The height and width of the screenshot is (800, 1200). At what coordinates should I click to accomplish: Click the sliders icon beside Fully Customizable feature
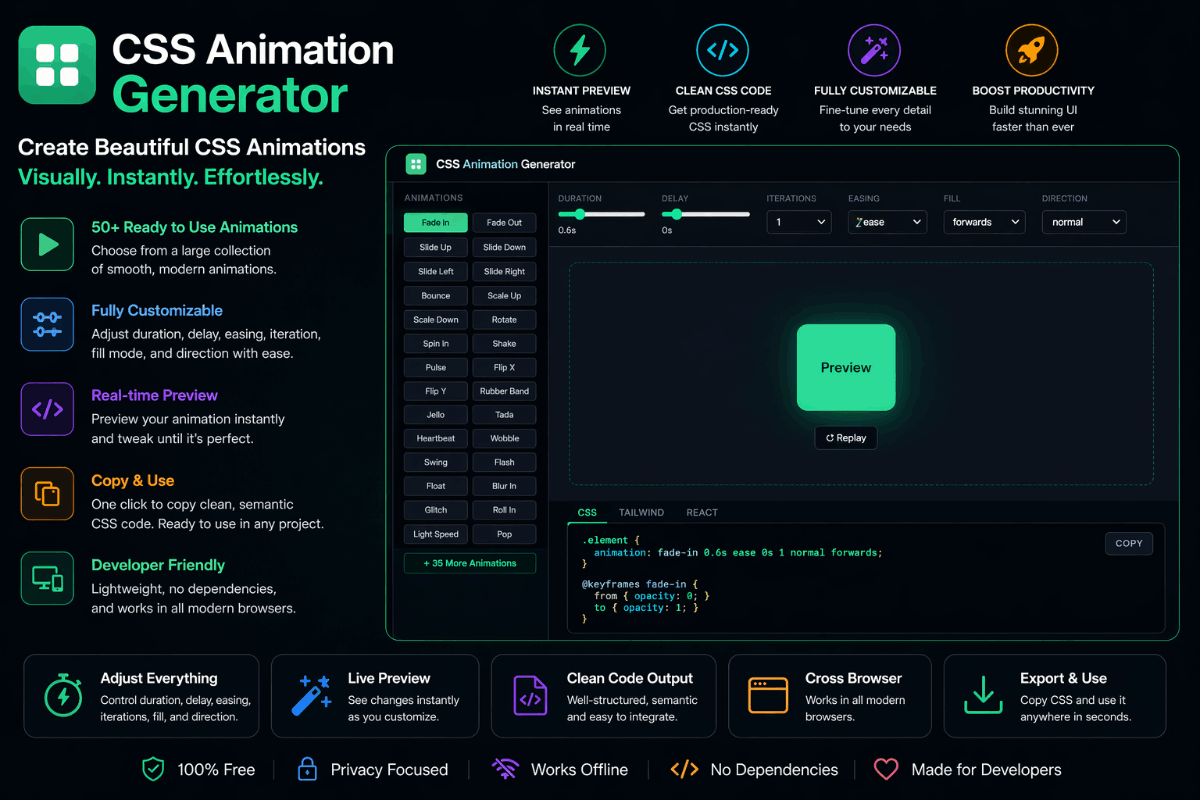pos(48,324)
